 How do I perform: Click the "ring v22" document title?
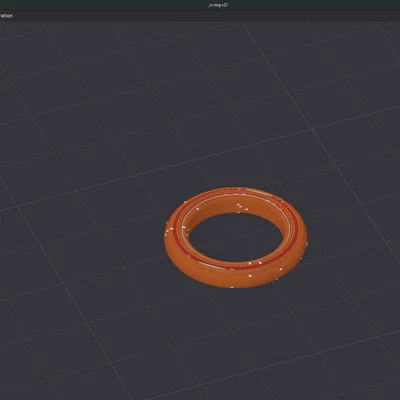(218, 5)
